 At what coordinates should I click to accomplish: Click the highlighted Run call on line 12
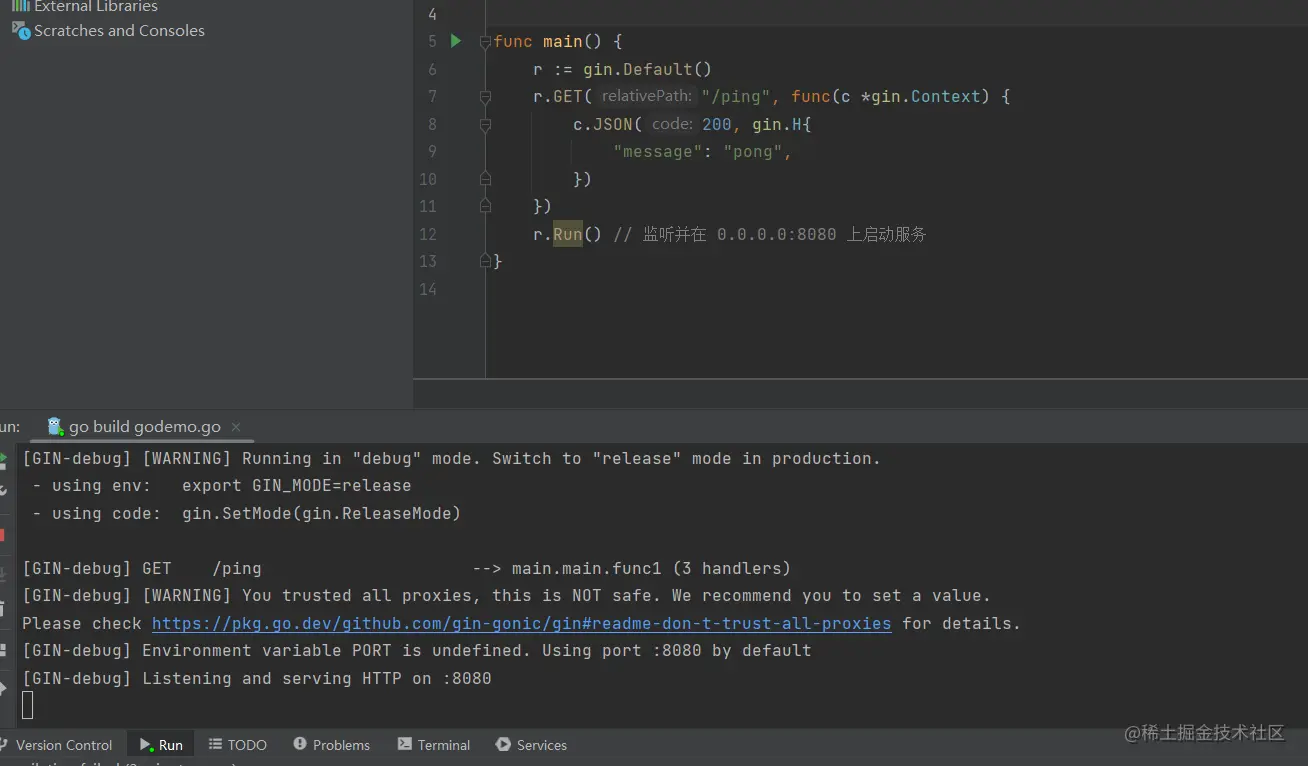(x=567, y=234)
